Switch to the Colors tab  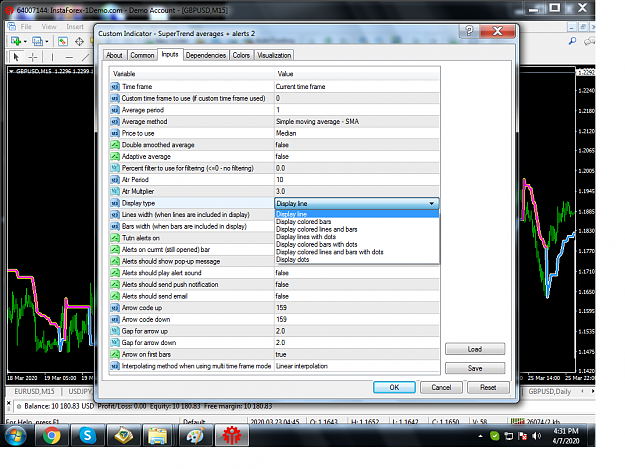[241, 55]
